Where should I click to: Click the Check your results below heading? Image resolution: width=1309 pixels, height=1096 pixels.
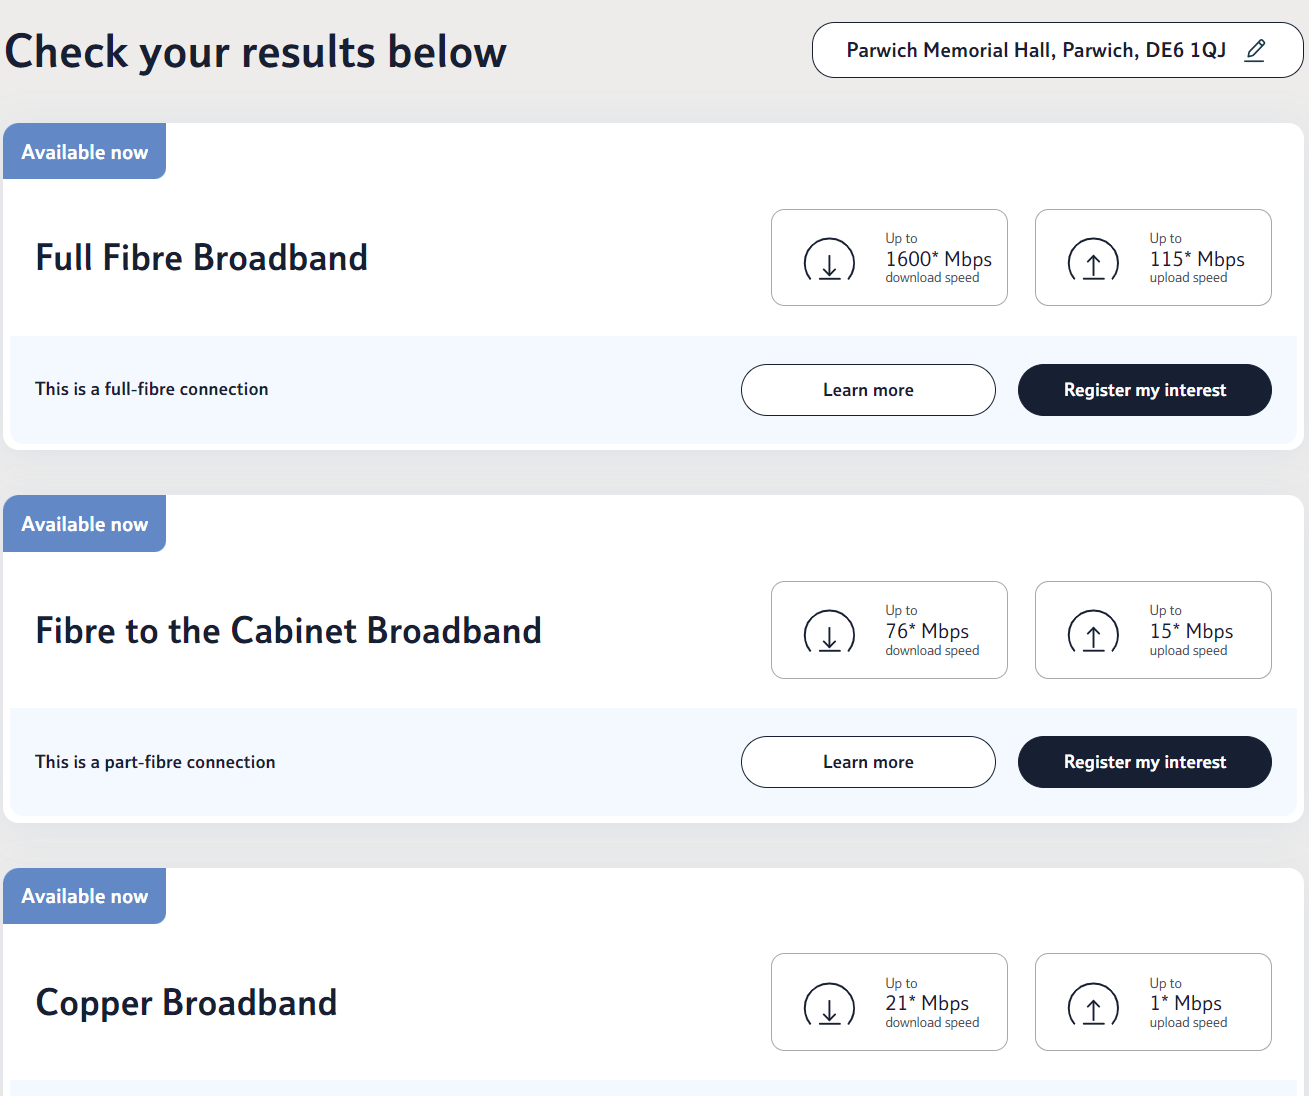point(255,51)
